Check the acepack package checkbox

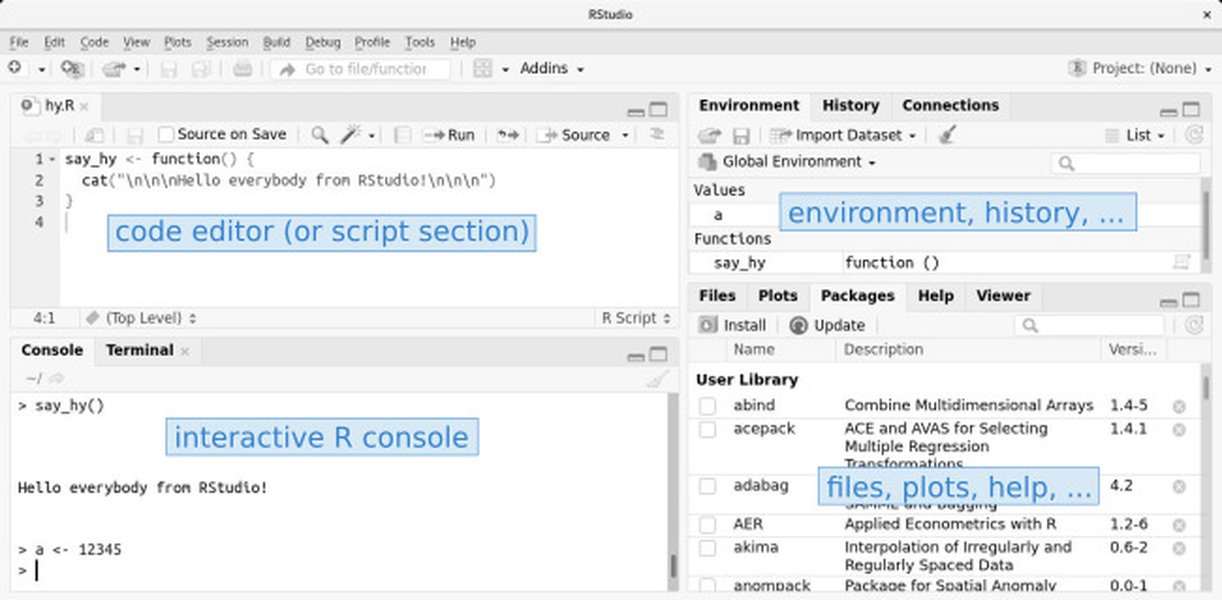click(708, 429)
